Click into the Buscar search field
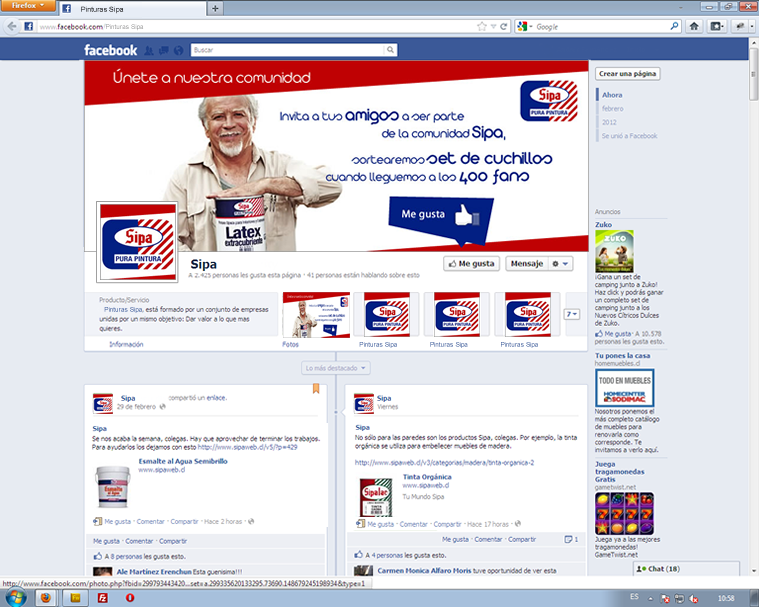 point(288,49)
